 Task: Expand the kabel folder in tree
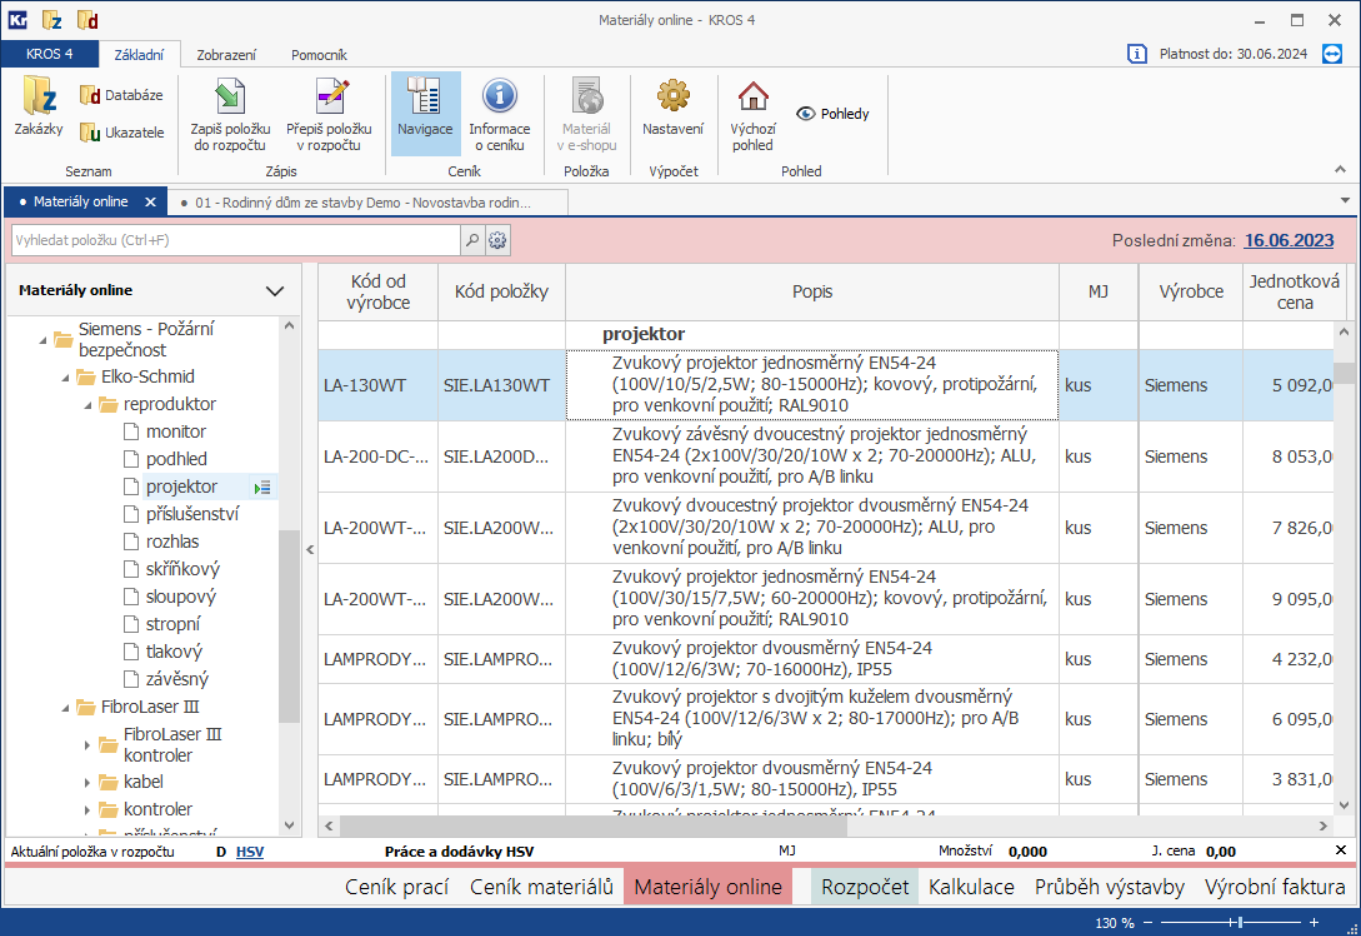point(87,782)
